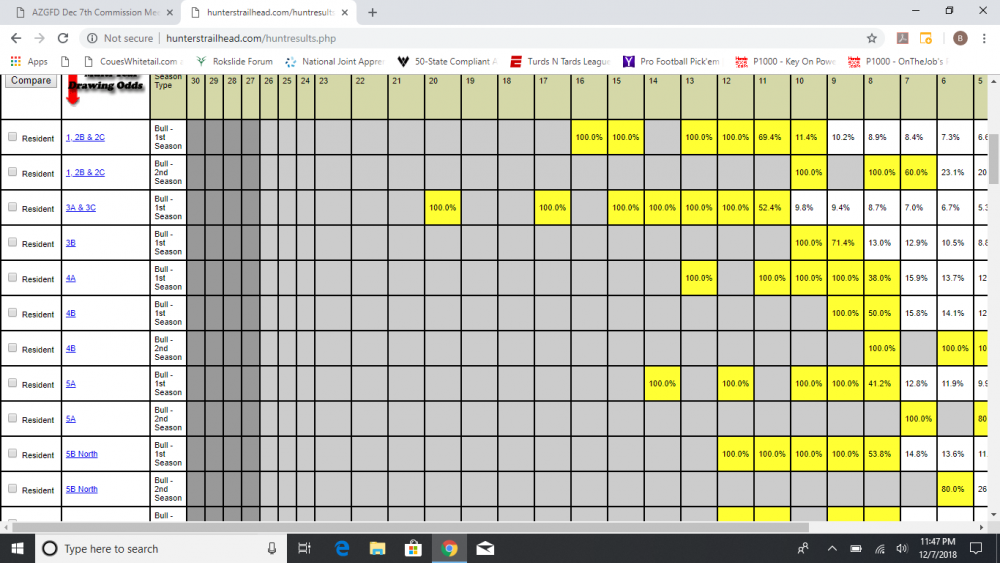Open Pro Football Pick'em bookmark

[671, 61]
